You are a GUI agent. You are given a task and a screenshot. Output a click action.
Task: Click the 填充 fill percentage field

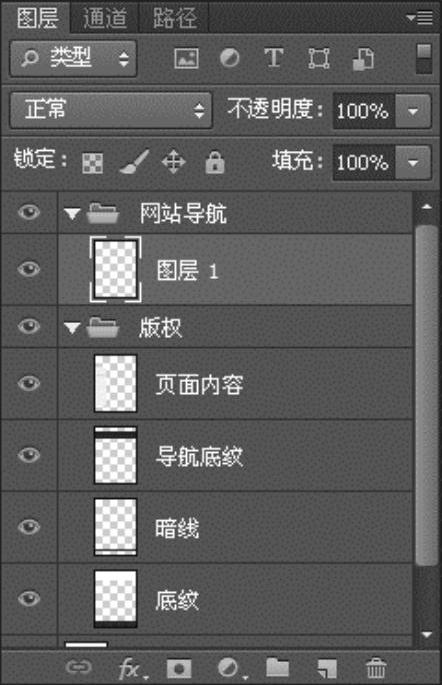(364, 163)
